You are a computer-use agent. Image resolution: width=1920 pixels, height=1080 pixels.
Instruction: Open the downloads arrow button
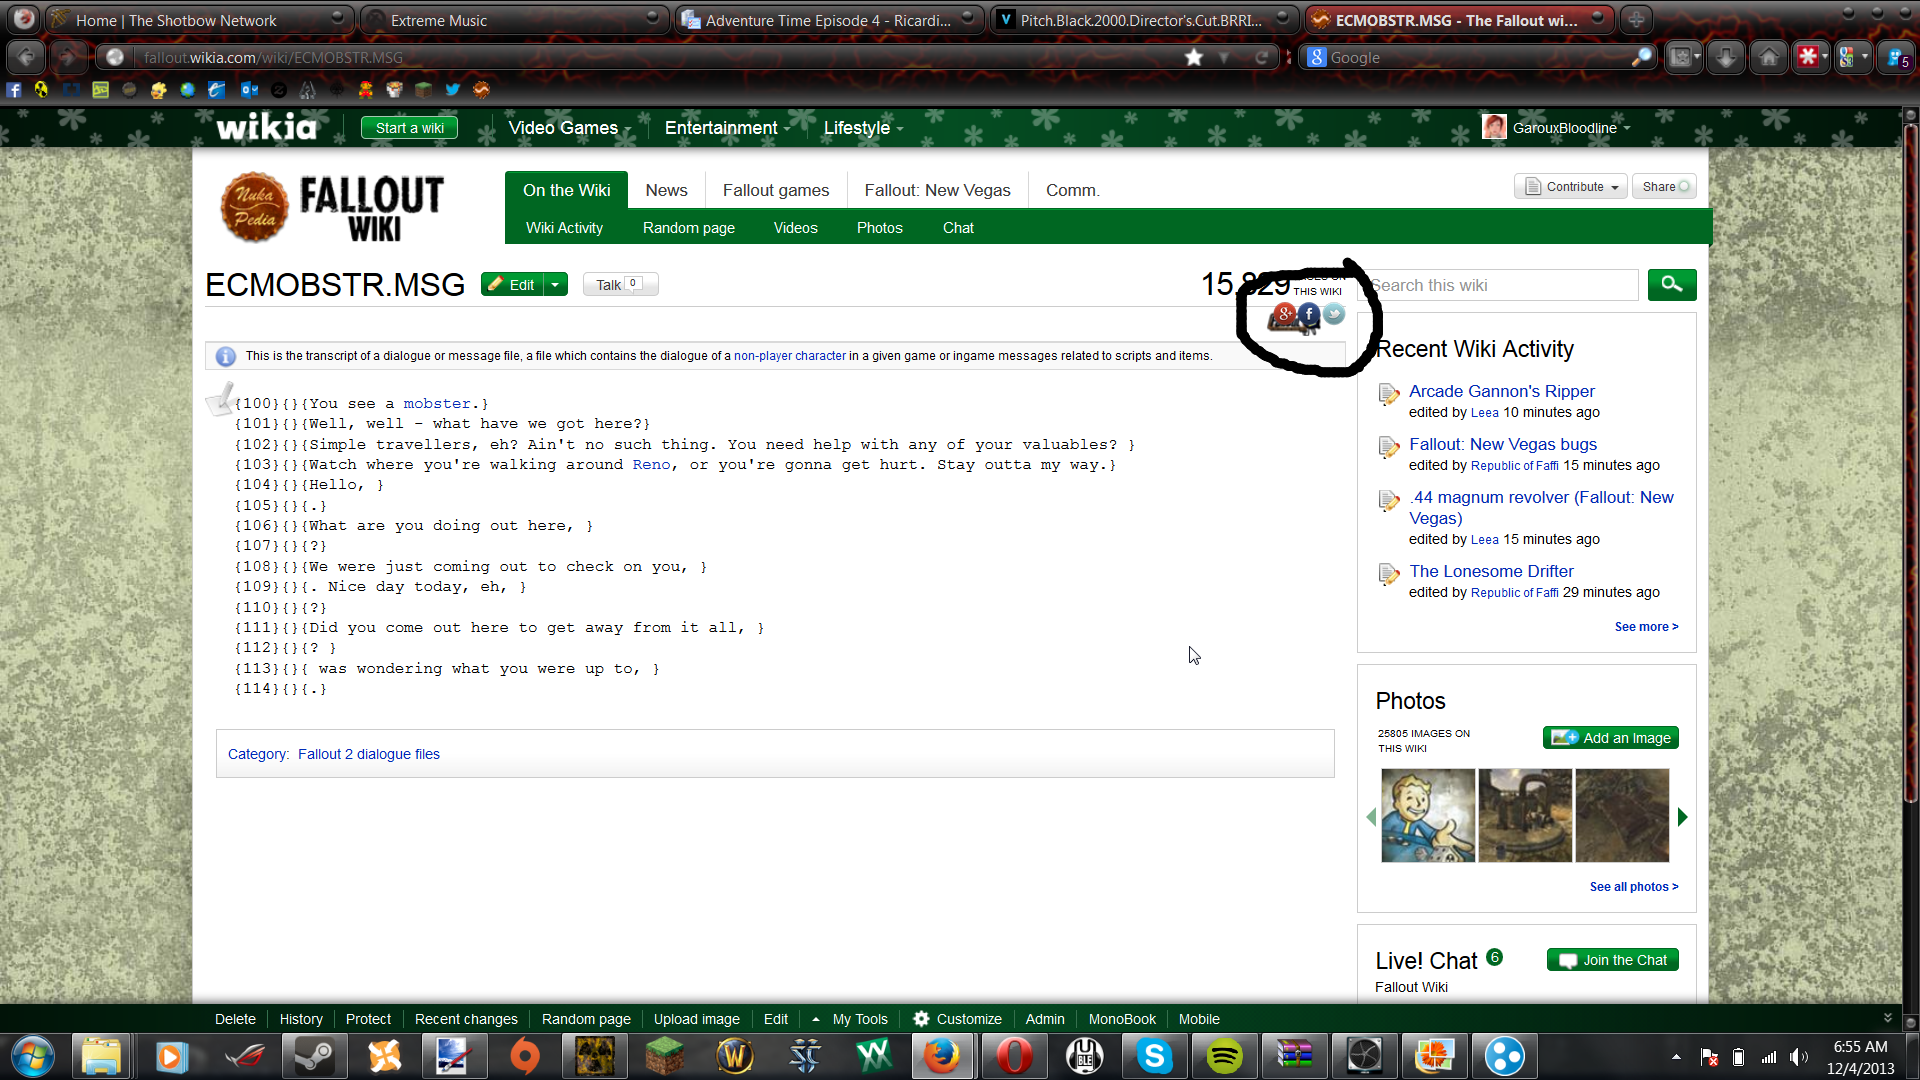click(x=1726, y=57)
